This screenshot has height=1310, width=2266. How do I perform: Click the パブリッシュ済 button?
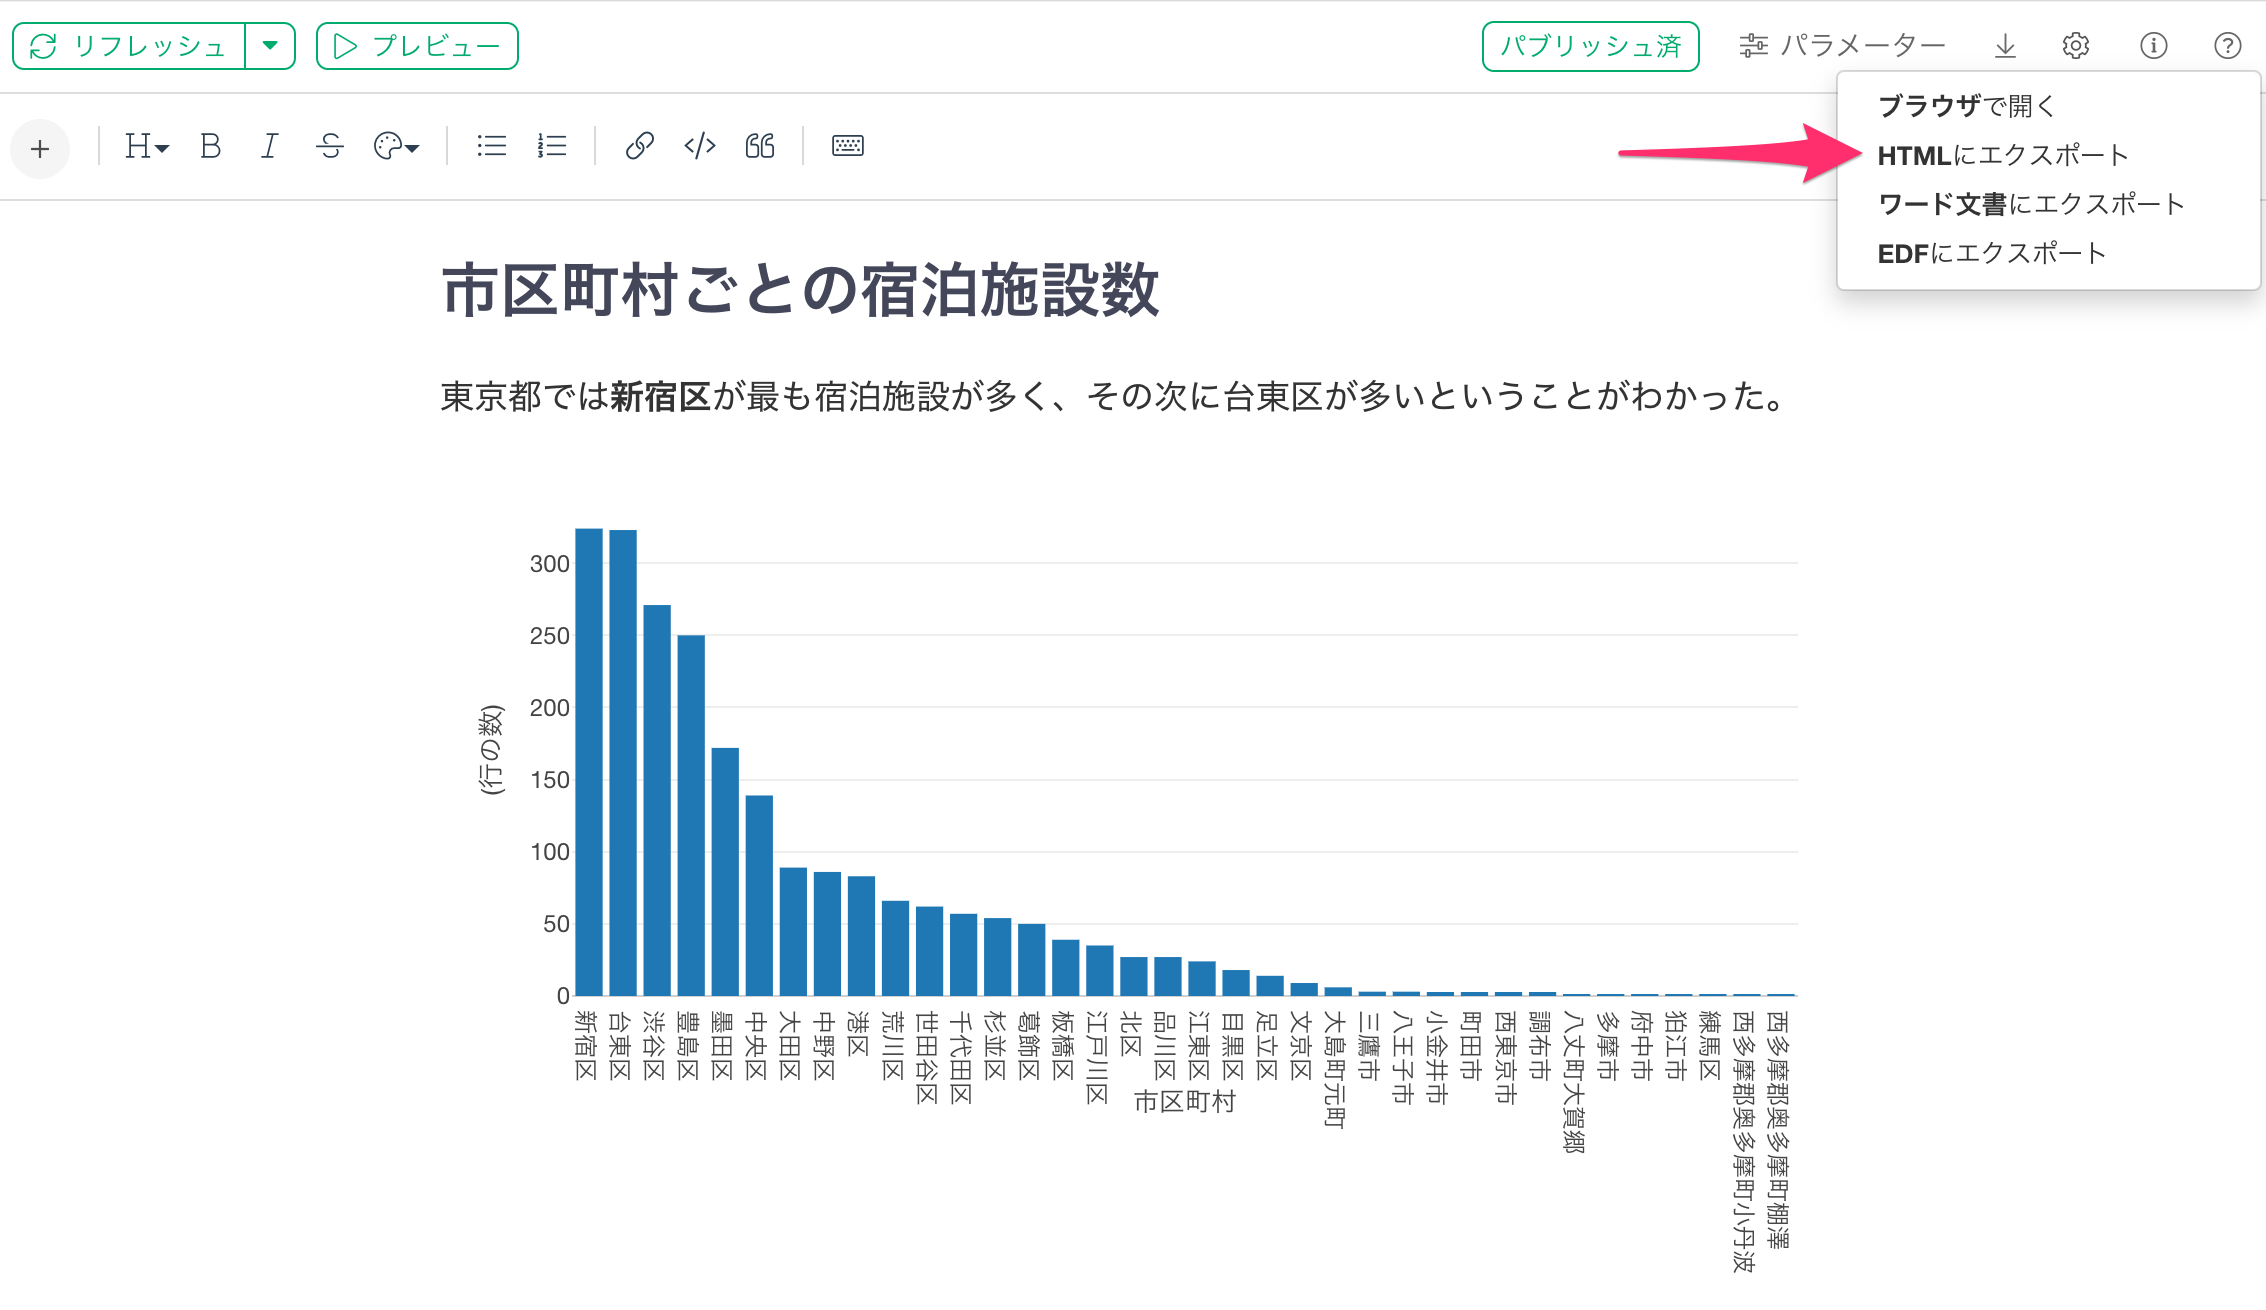point(1590,46)
